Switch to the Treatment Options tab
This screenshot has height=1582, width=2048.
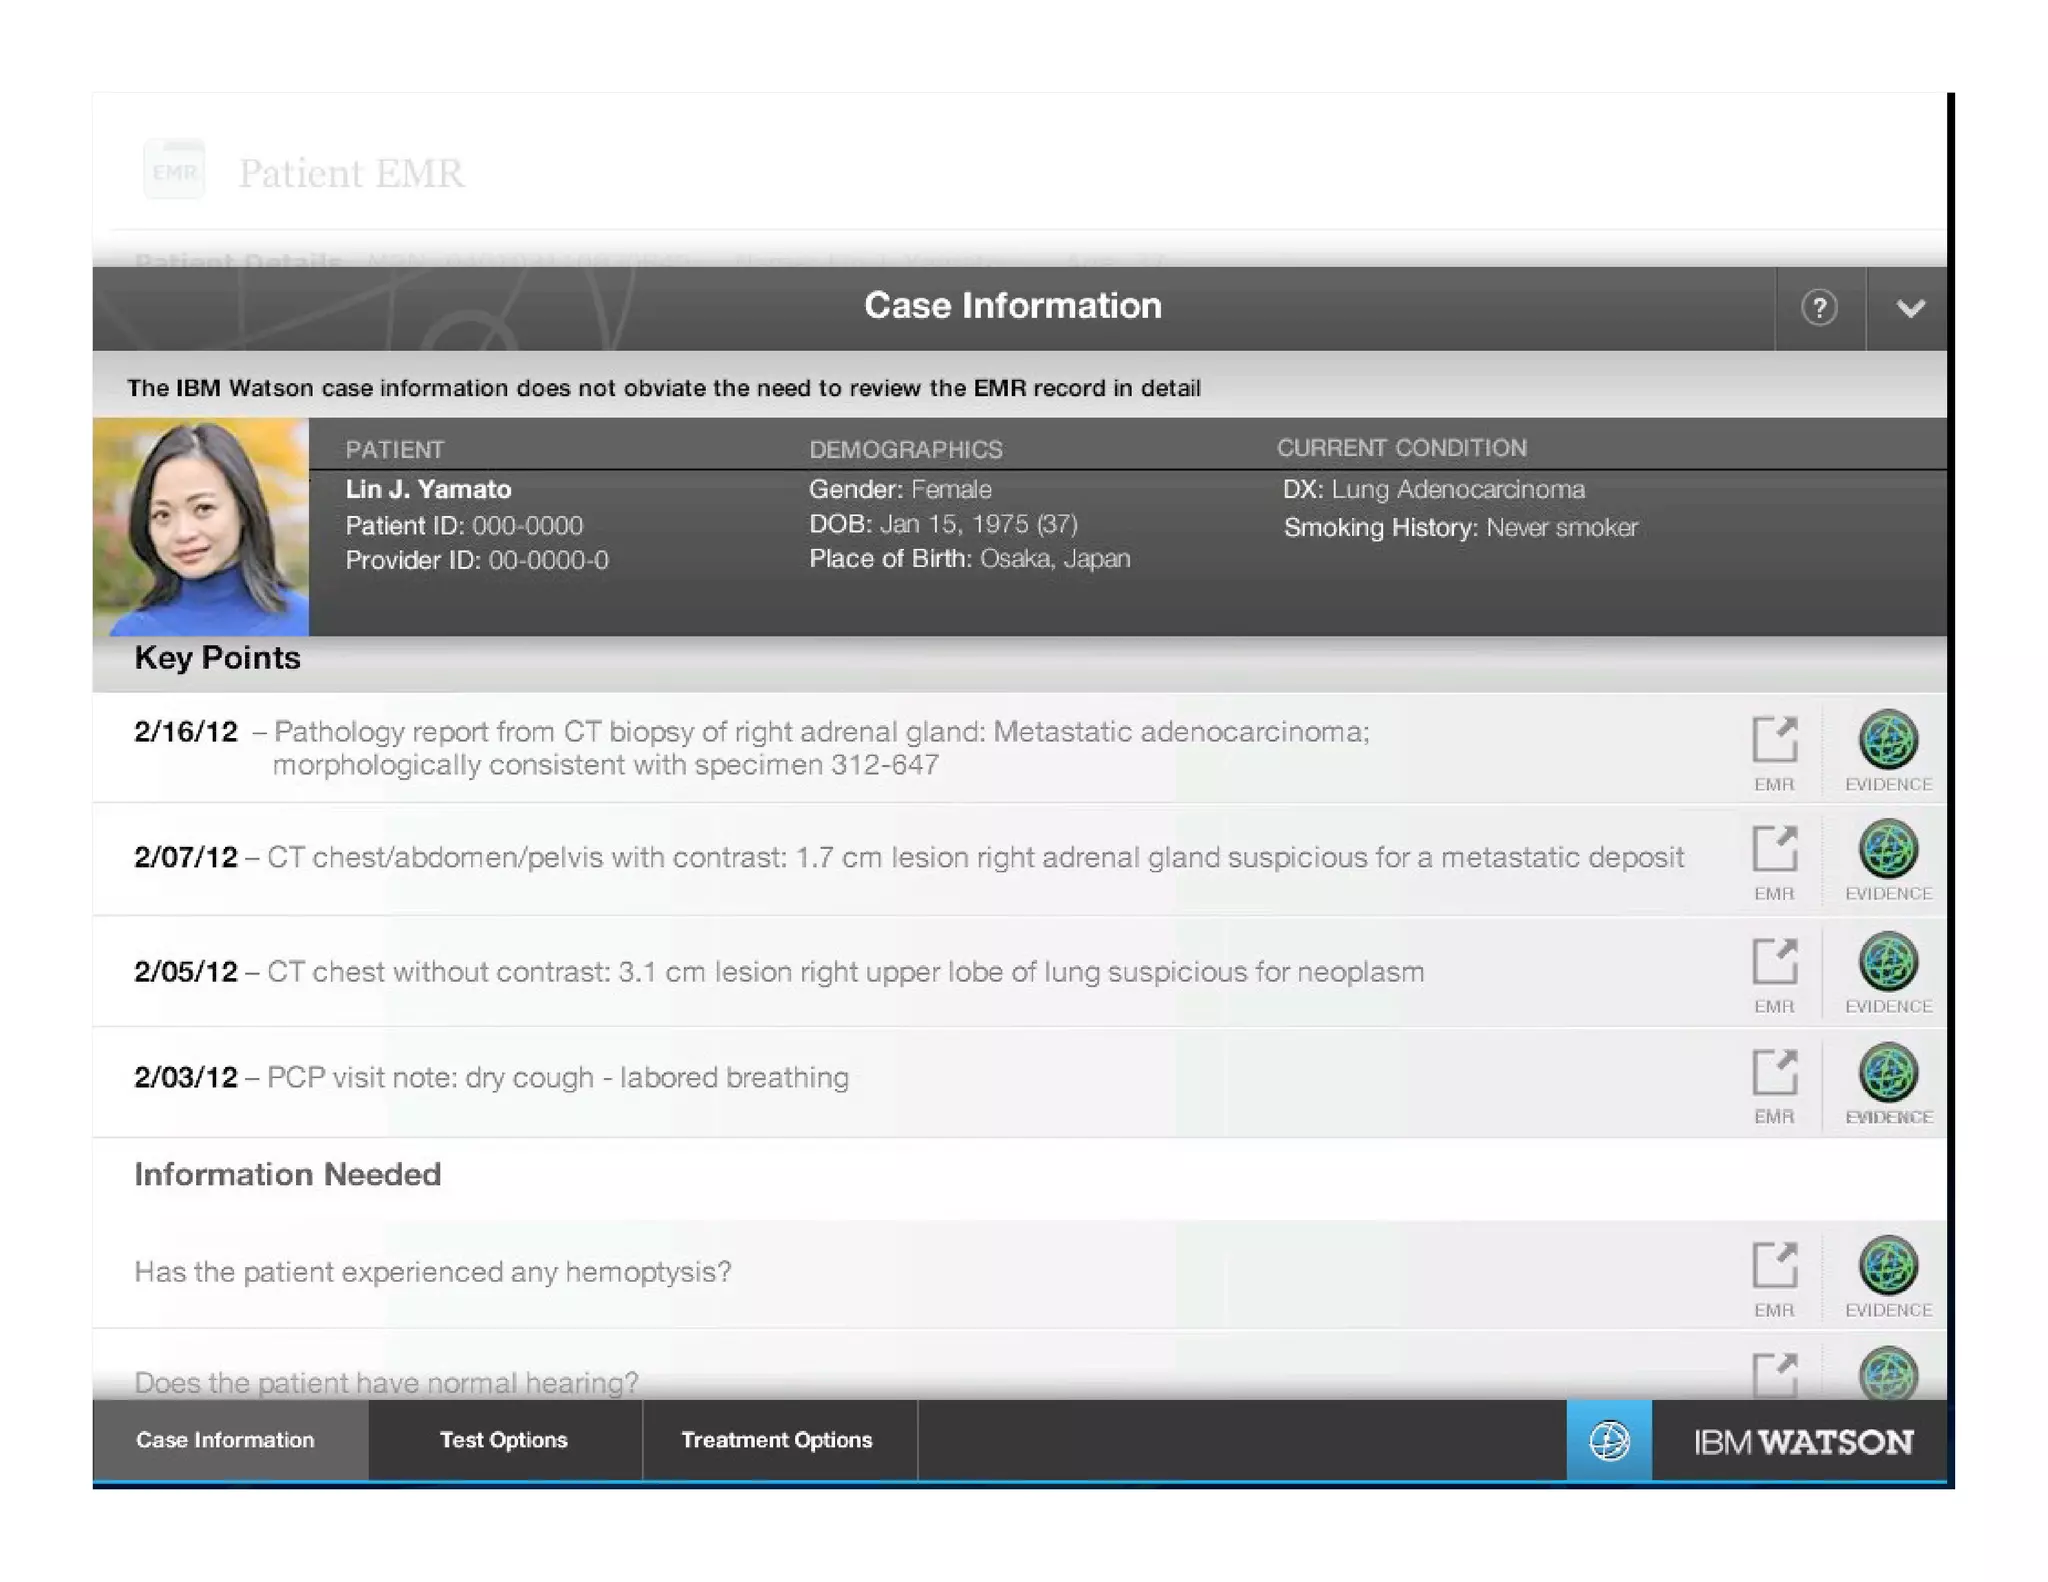point(778,1440)
